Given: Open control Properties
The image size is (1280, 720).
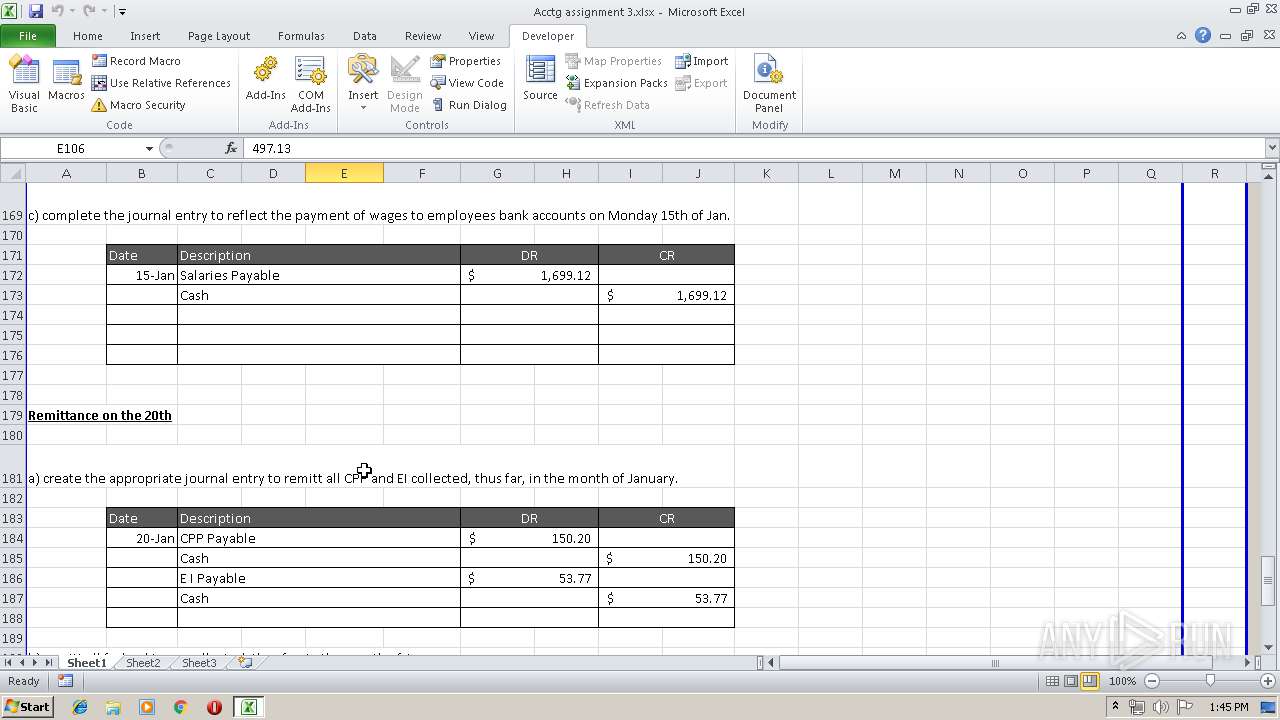Looking at the screenshot, I should click(466, 61).
